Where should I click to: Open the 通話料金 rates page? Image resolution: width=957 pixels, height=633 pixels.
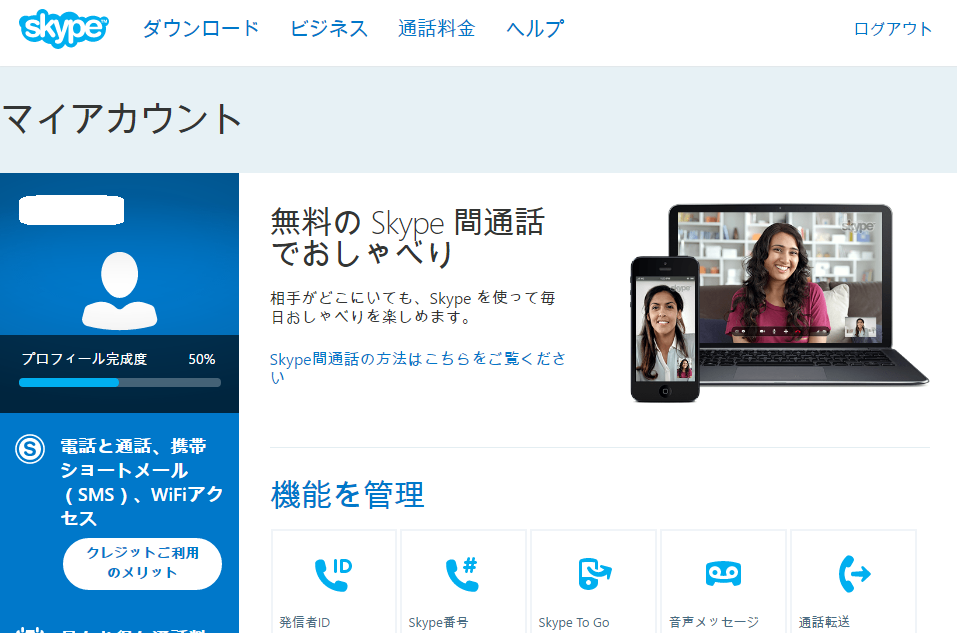(x=436, y=29)
